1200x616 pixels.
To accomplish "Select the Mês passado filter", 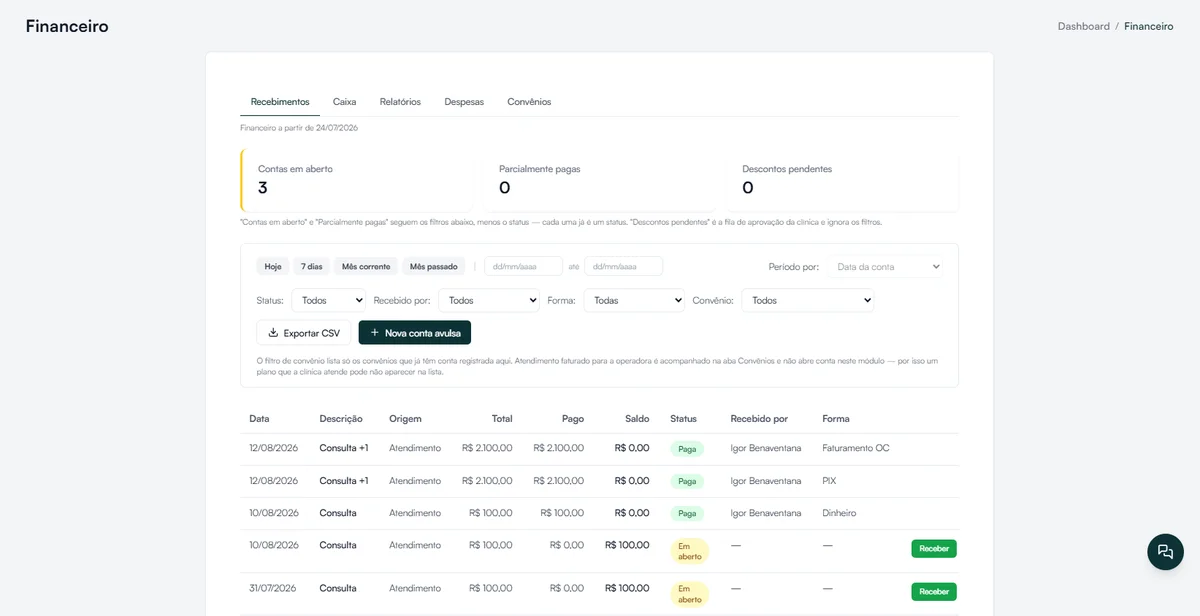I will tap(434, 267).
